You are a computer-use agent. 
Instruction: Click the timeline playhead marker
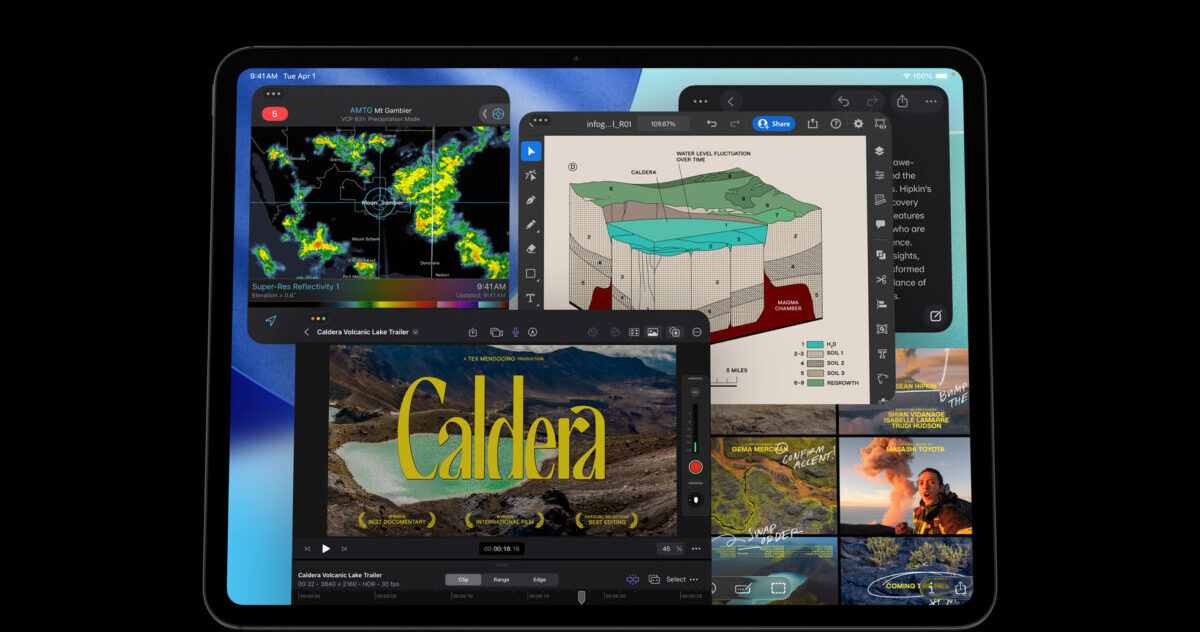581,596
